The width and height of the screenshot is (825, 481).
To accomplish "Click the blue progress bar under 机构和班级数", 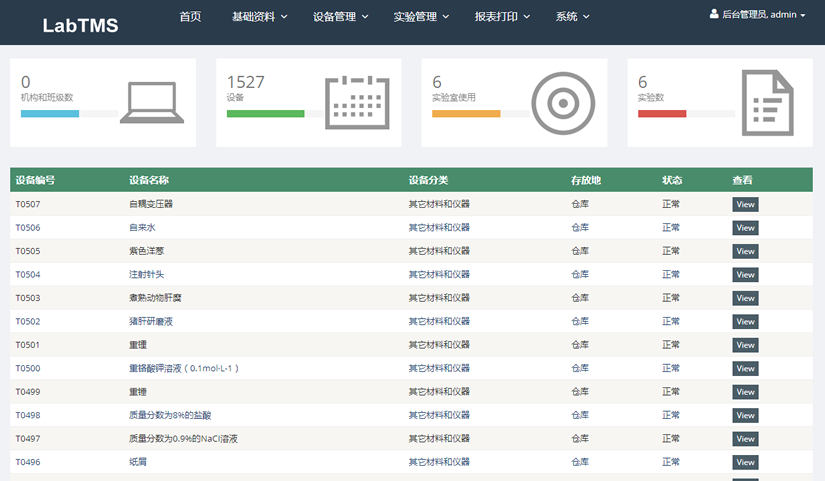I will [x=50, y=114].
